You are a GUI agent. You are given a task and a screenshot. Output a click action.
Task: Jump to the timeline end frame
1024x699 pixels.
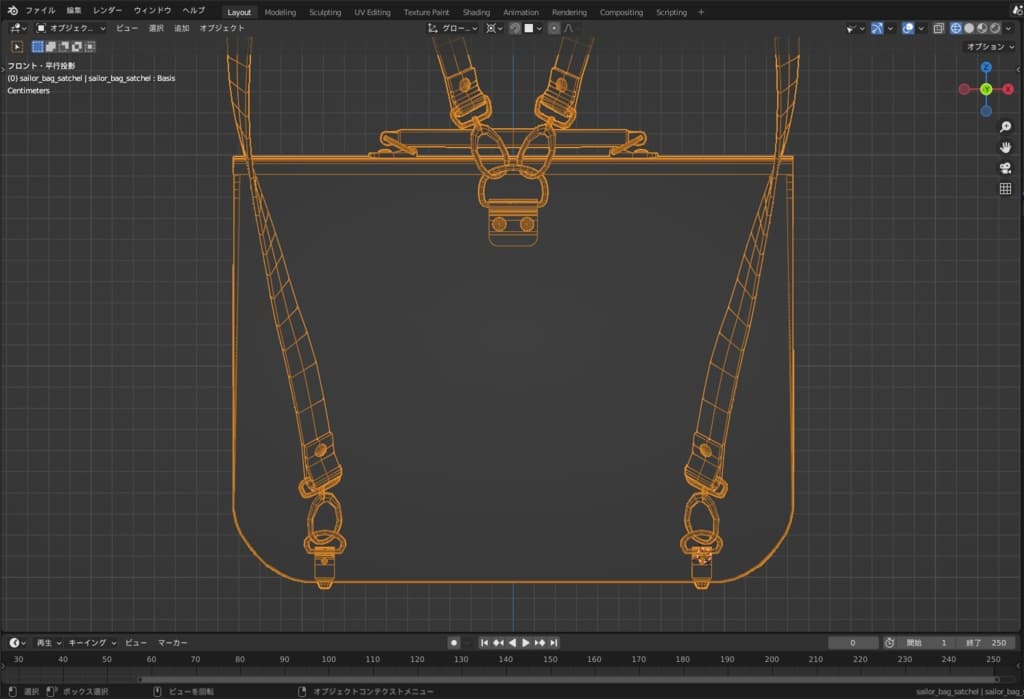click(x=554, y=642)
